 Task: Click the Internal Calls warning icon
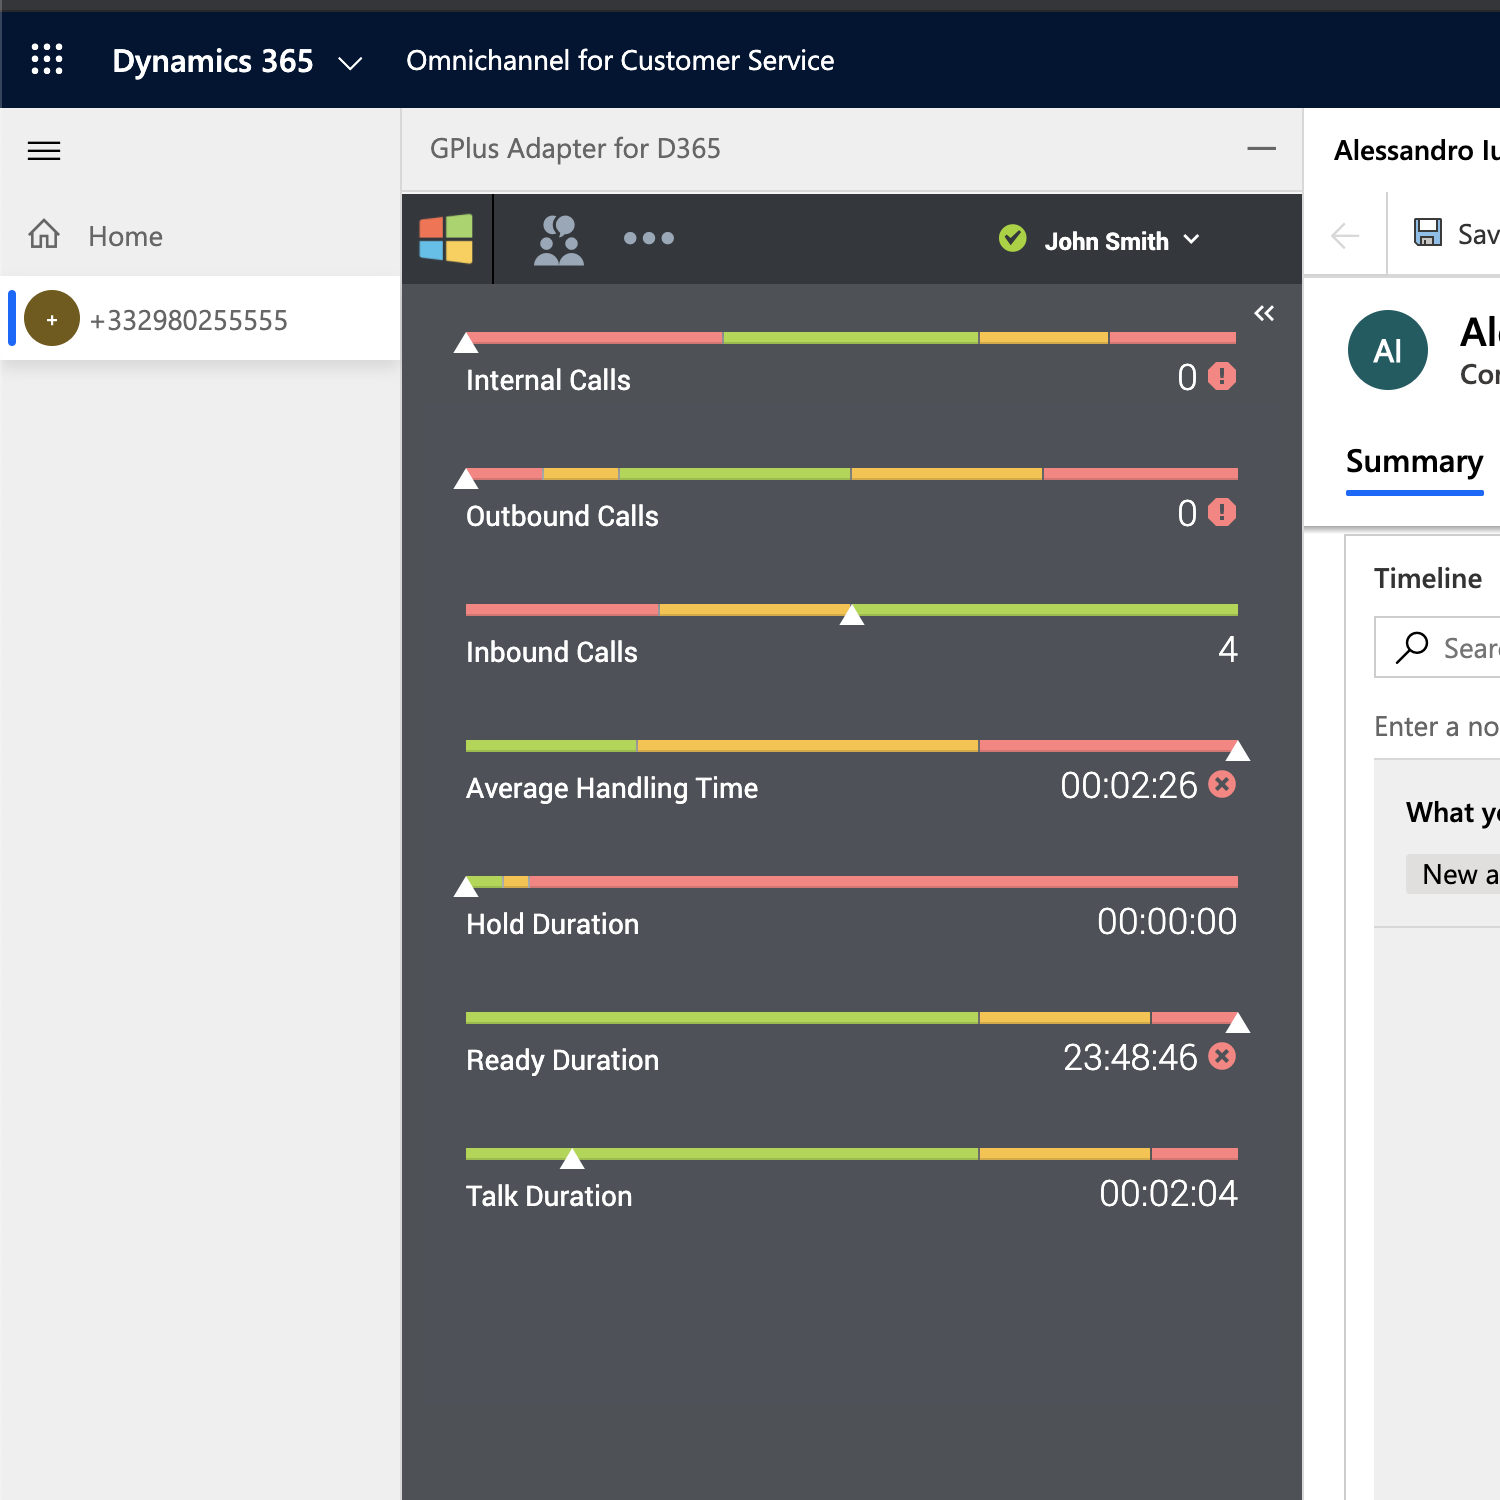1222,376
